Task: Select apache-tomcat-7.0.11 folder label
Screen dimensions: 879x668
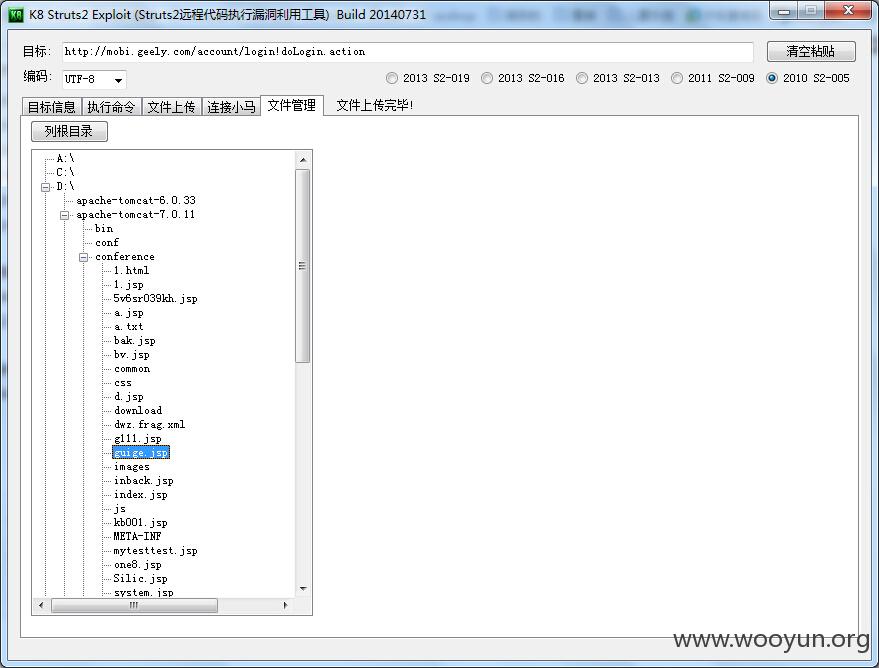Action: 136,215
